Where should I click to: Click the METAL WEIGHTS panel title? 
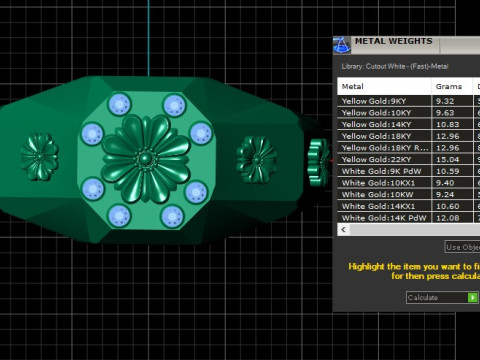click(x=393, y=41)
